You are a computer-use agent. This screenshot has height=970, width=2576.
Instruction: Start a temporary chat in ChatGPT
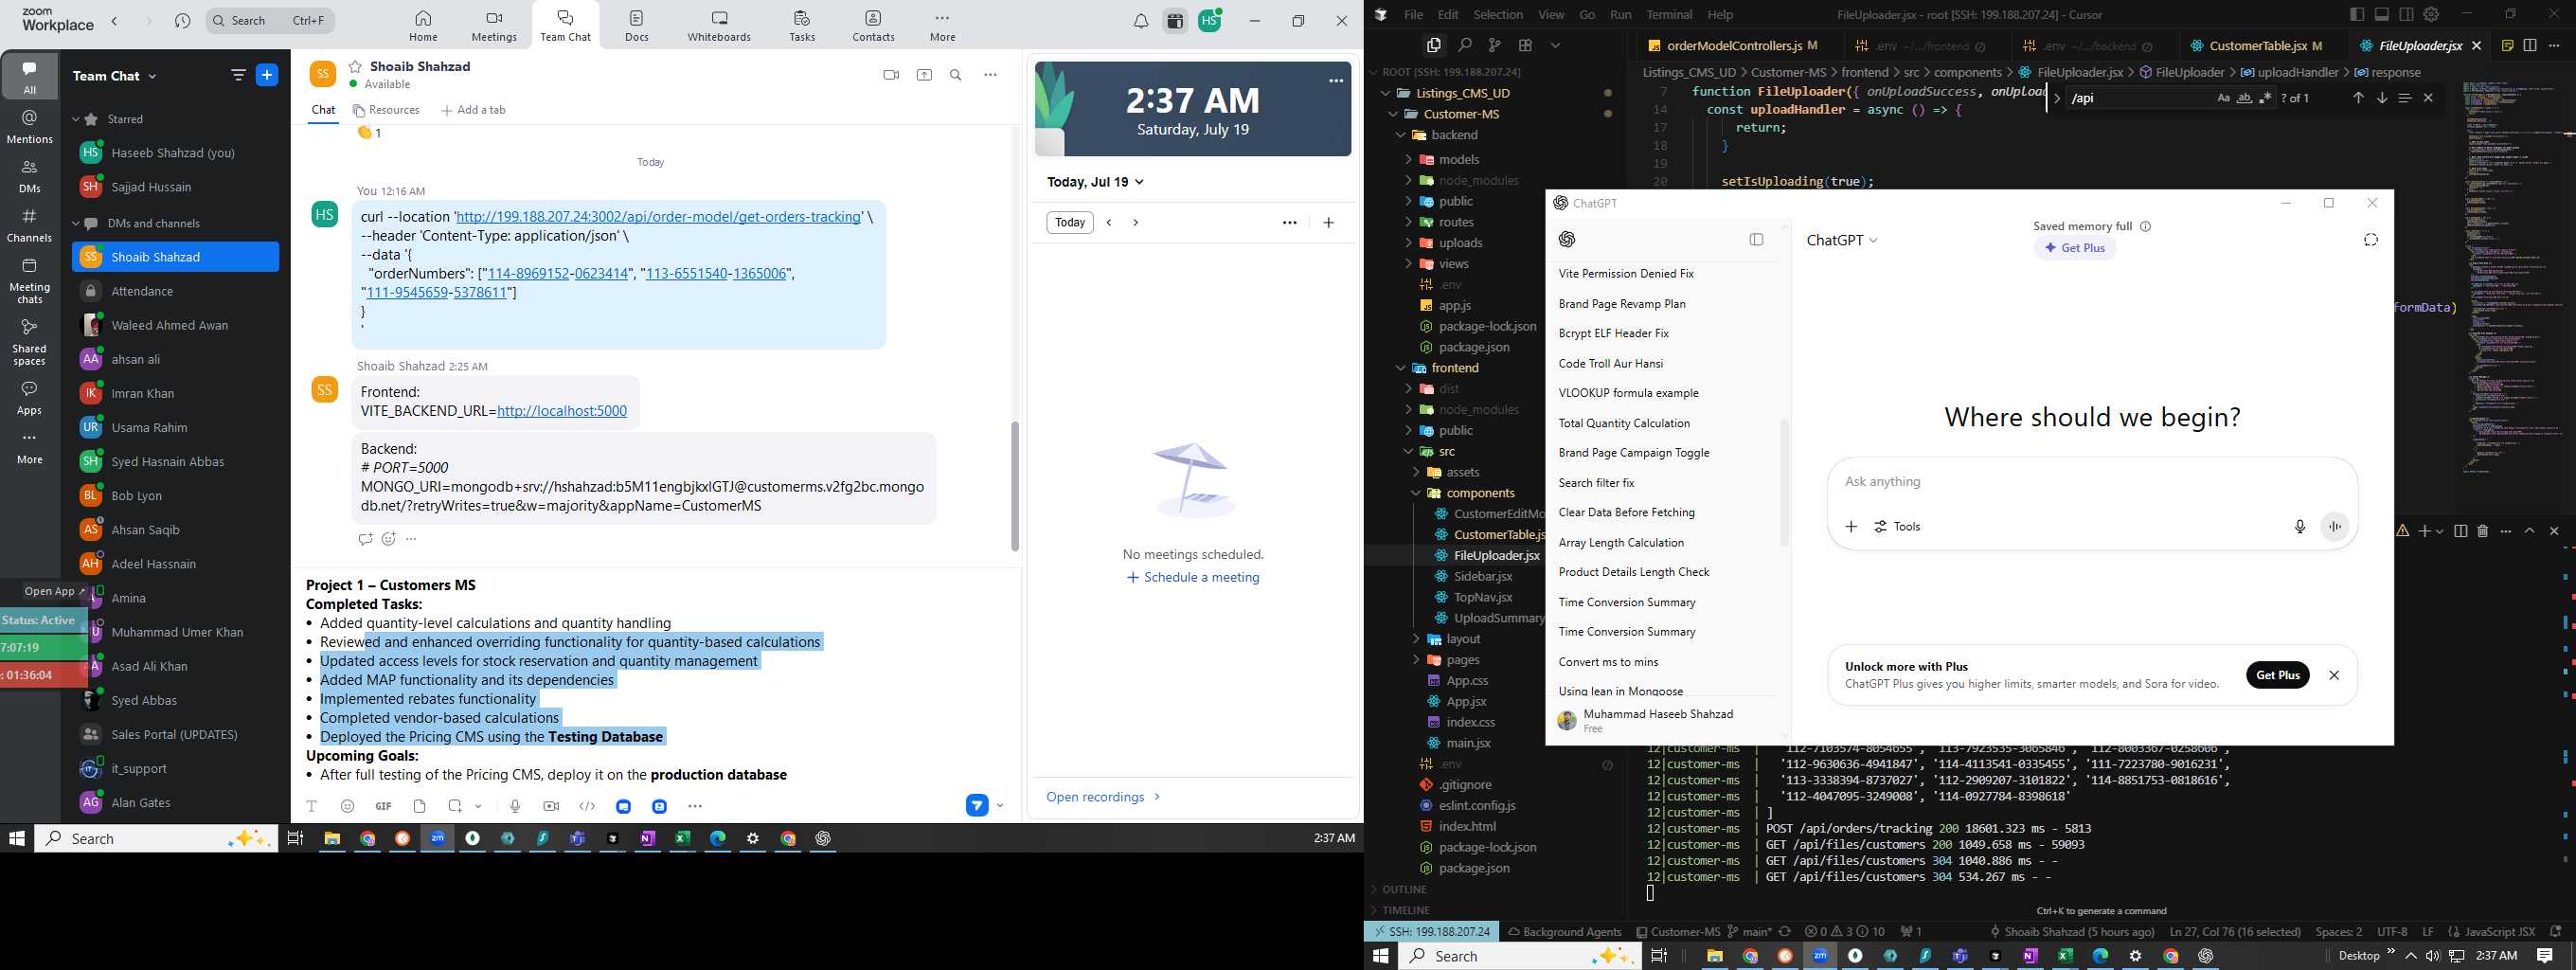tap(2371, 240)
